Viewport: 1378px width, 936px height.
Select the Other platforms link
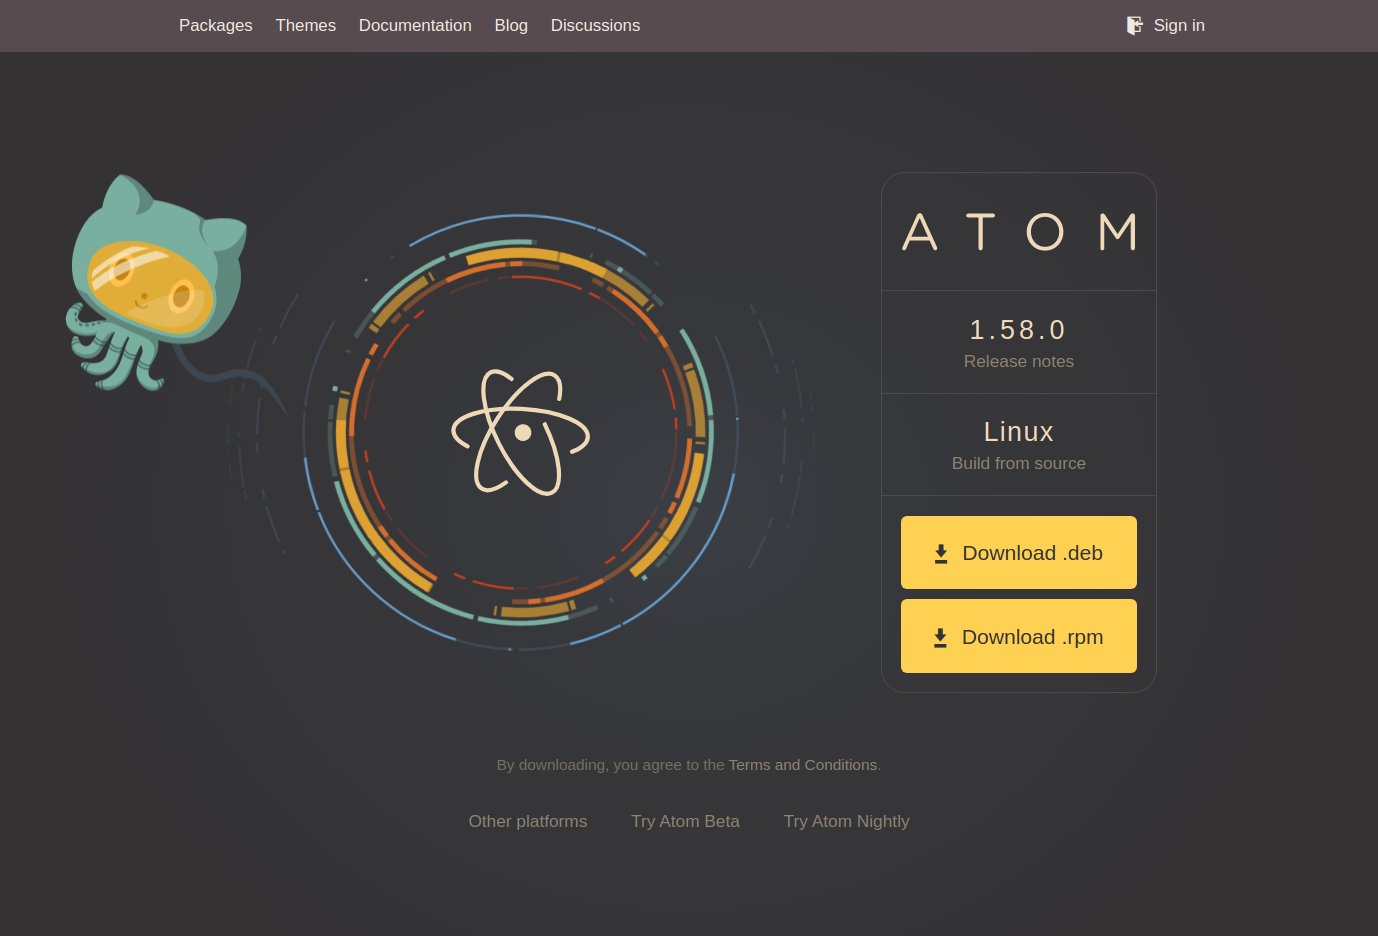527,821
